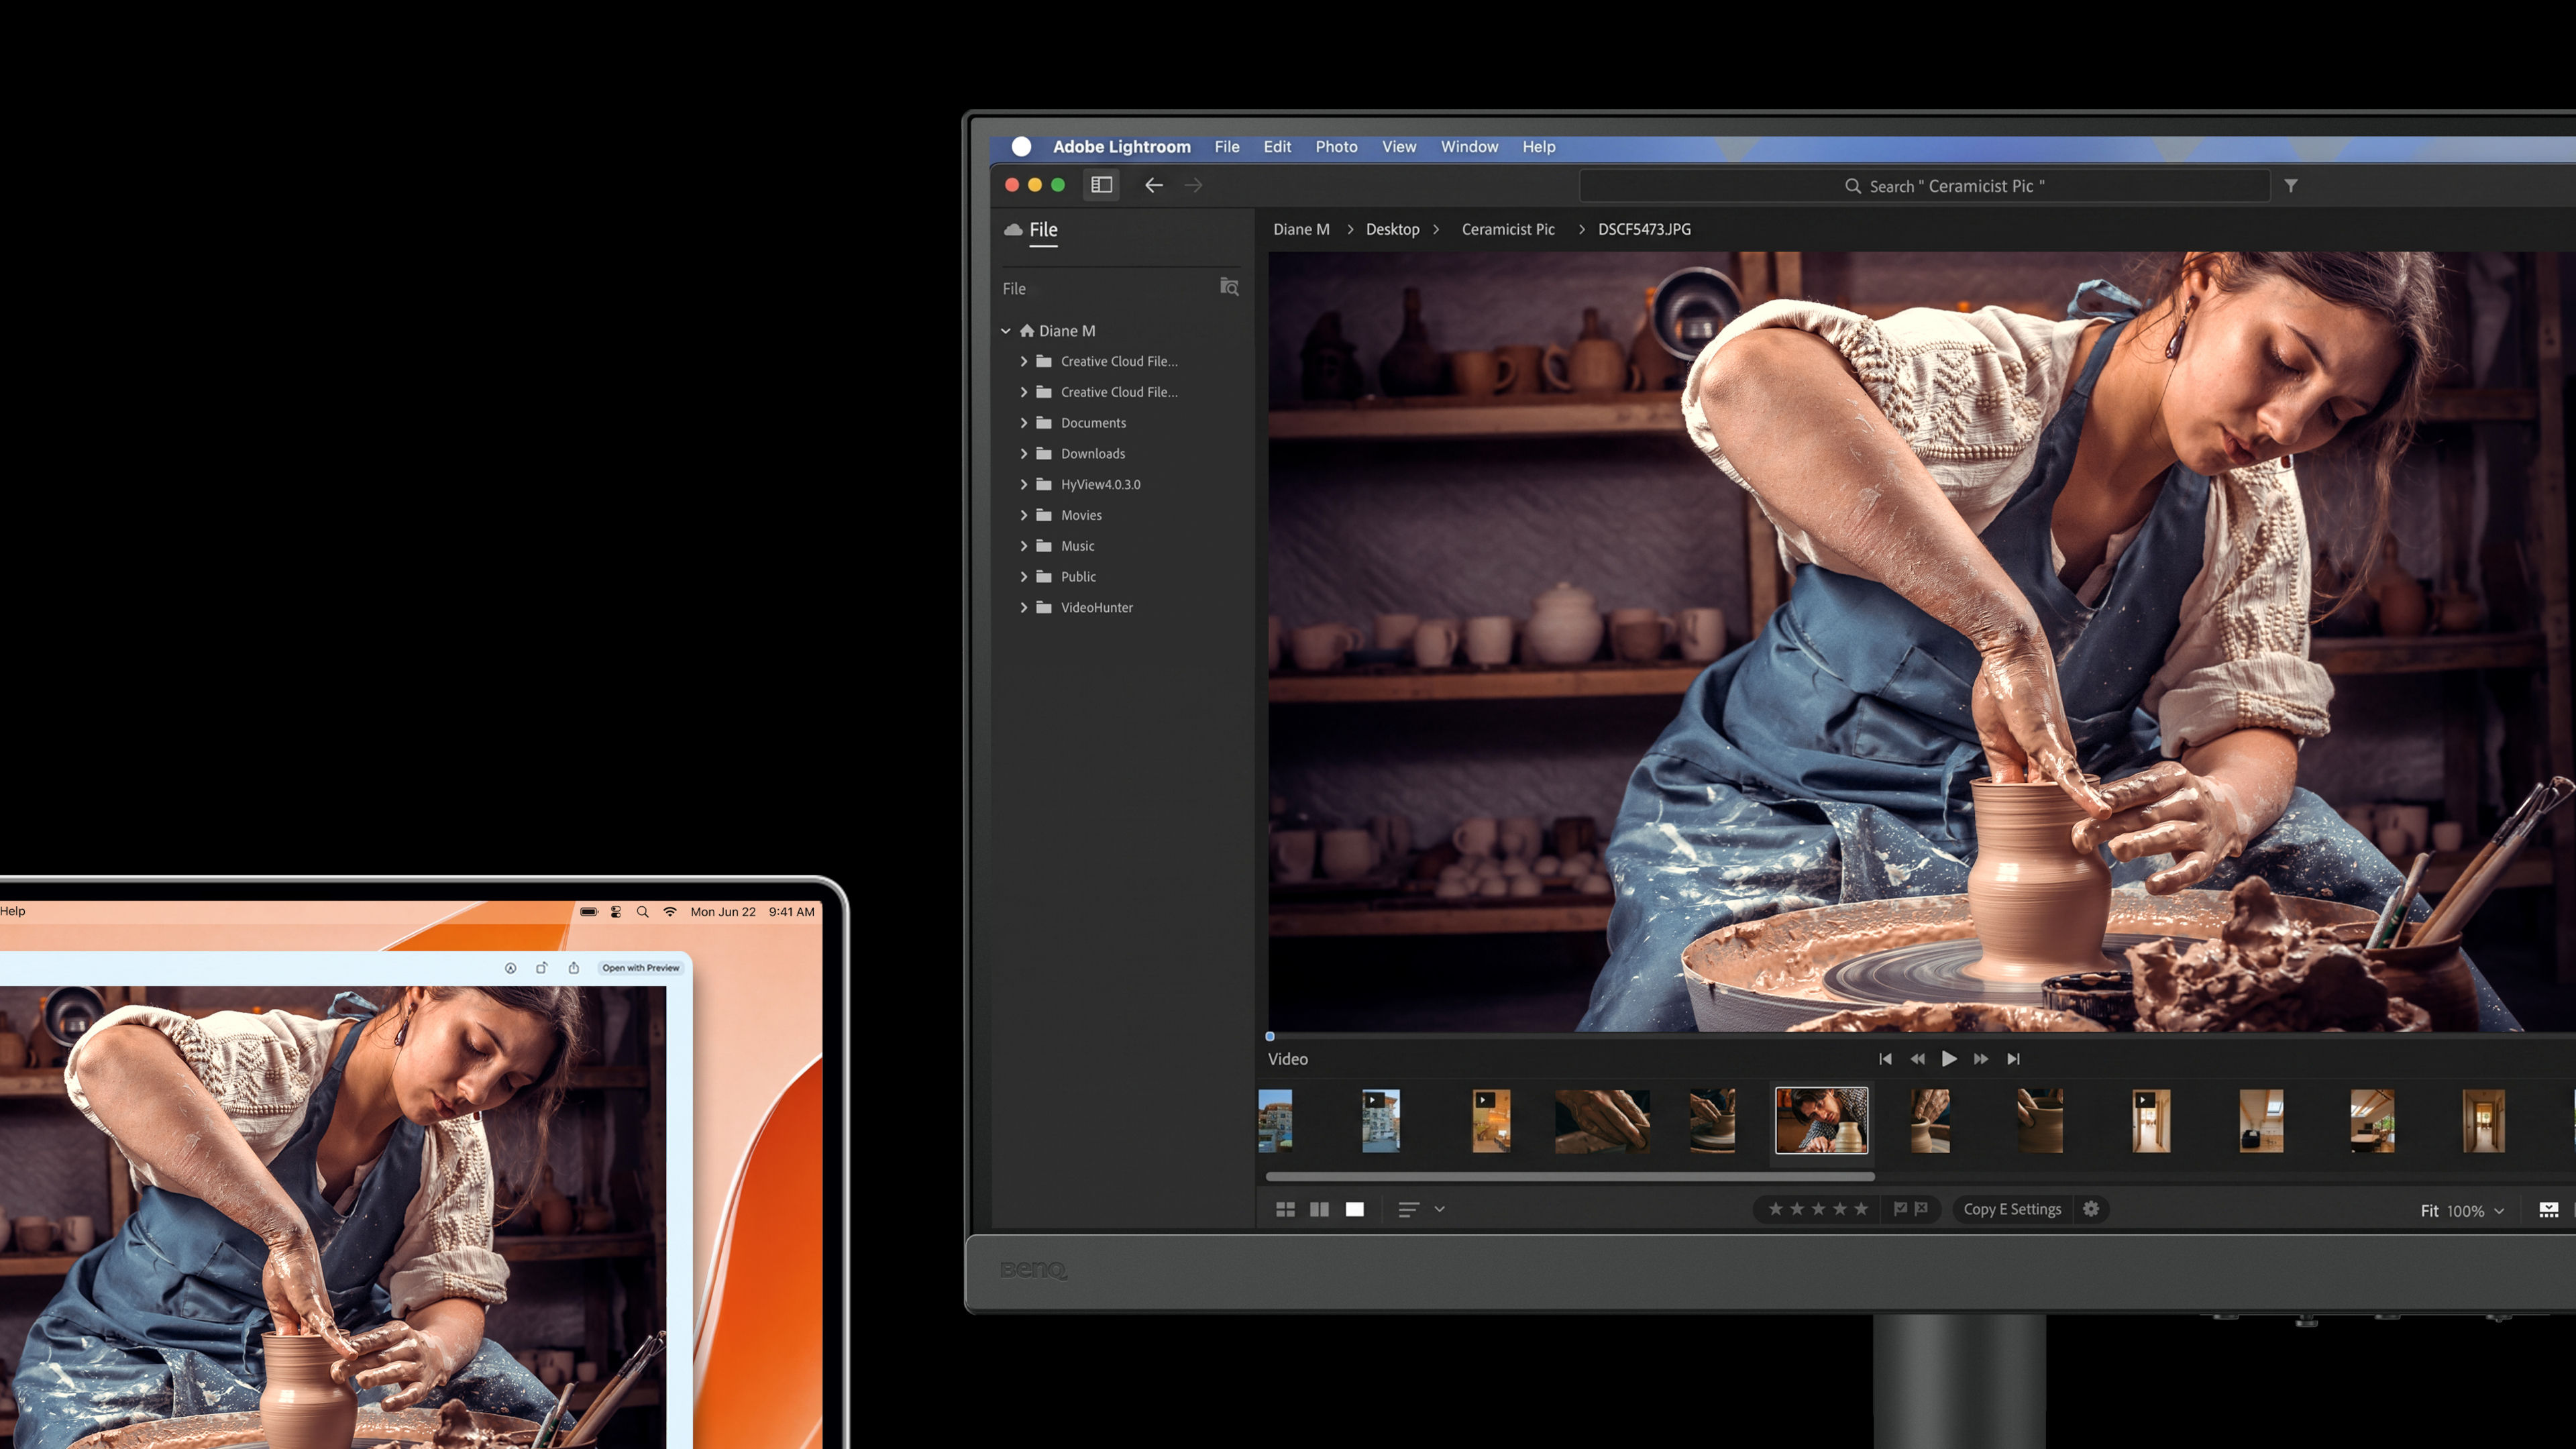Open the sort order icon
Image resolution: width=2576 pixels, height=1449 pixels.
coord(1408,1210)
